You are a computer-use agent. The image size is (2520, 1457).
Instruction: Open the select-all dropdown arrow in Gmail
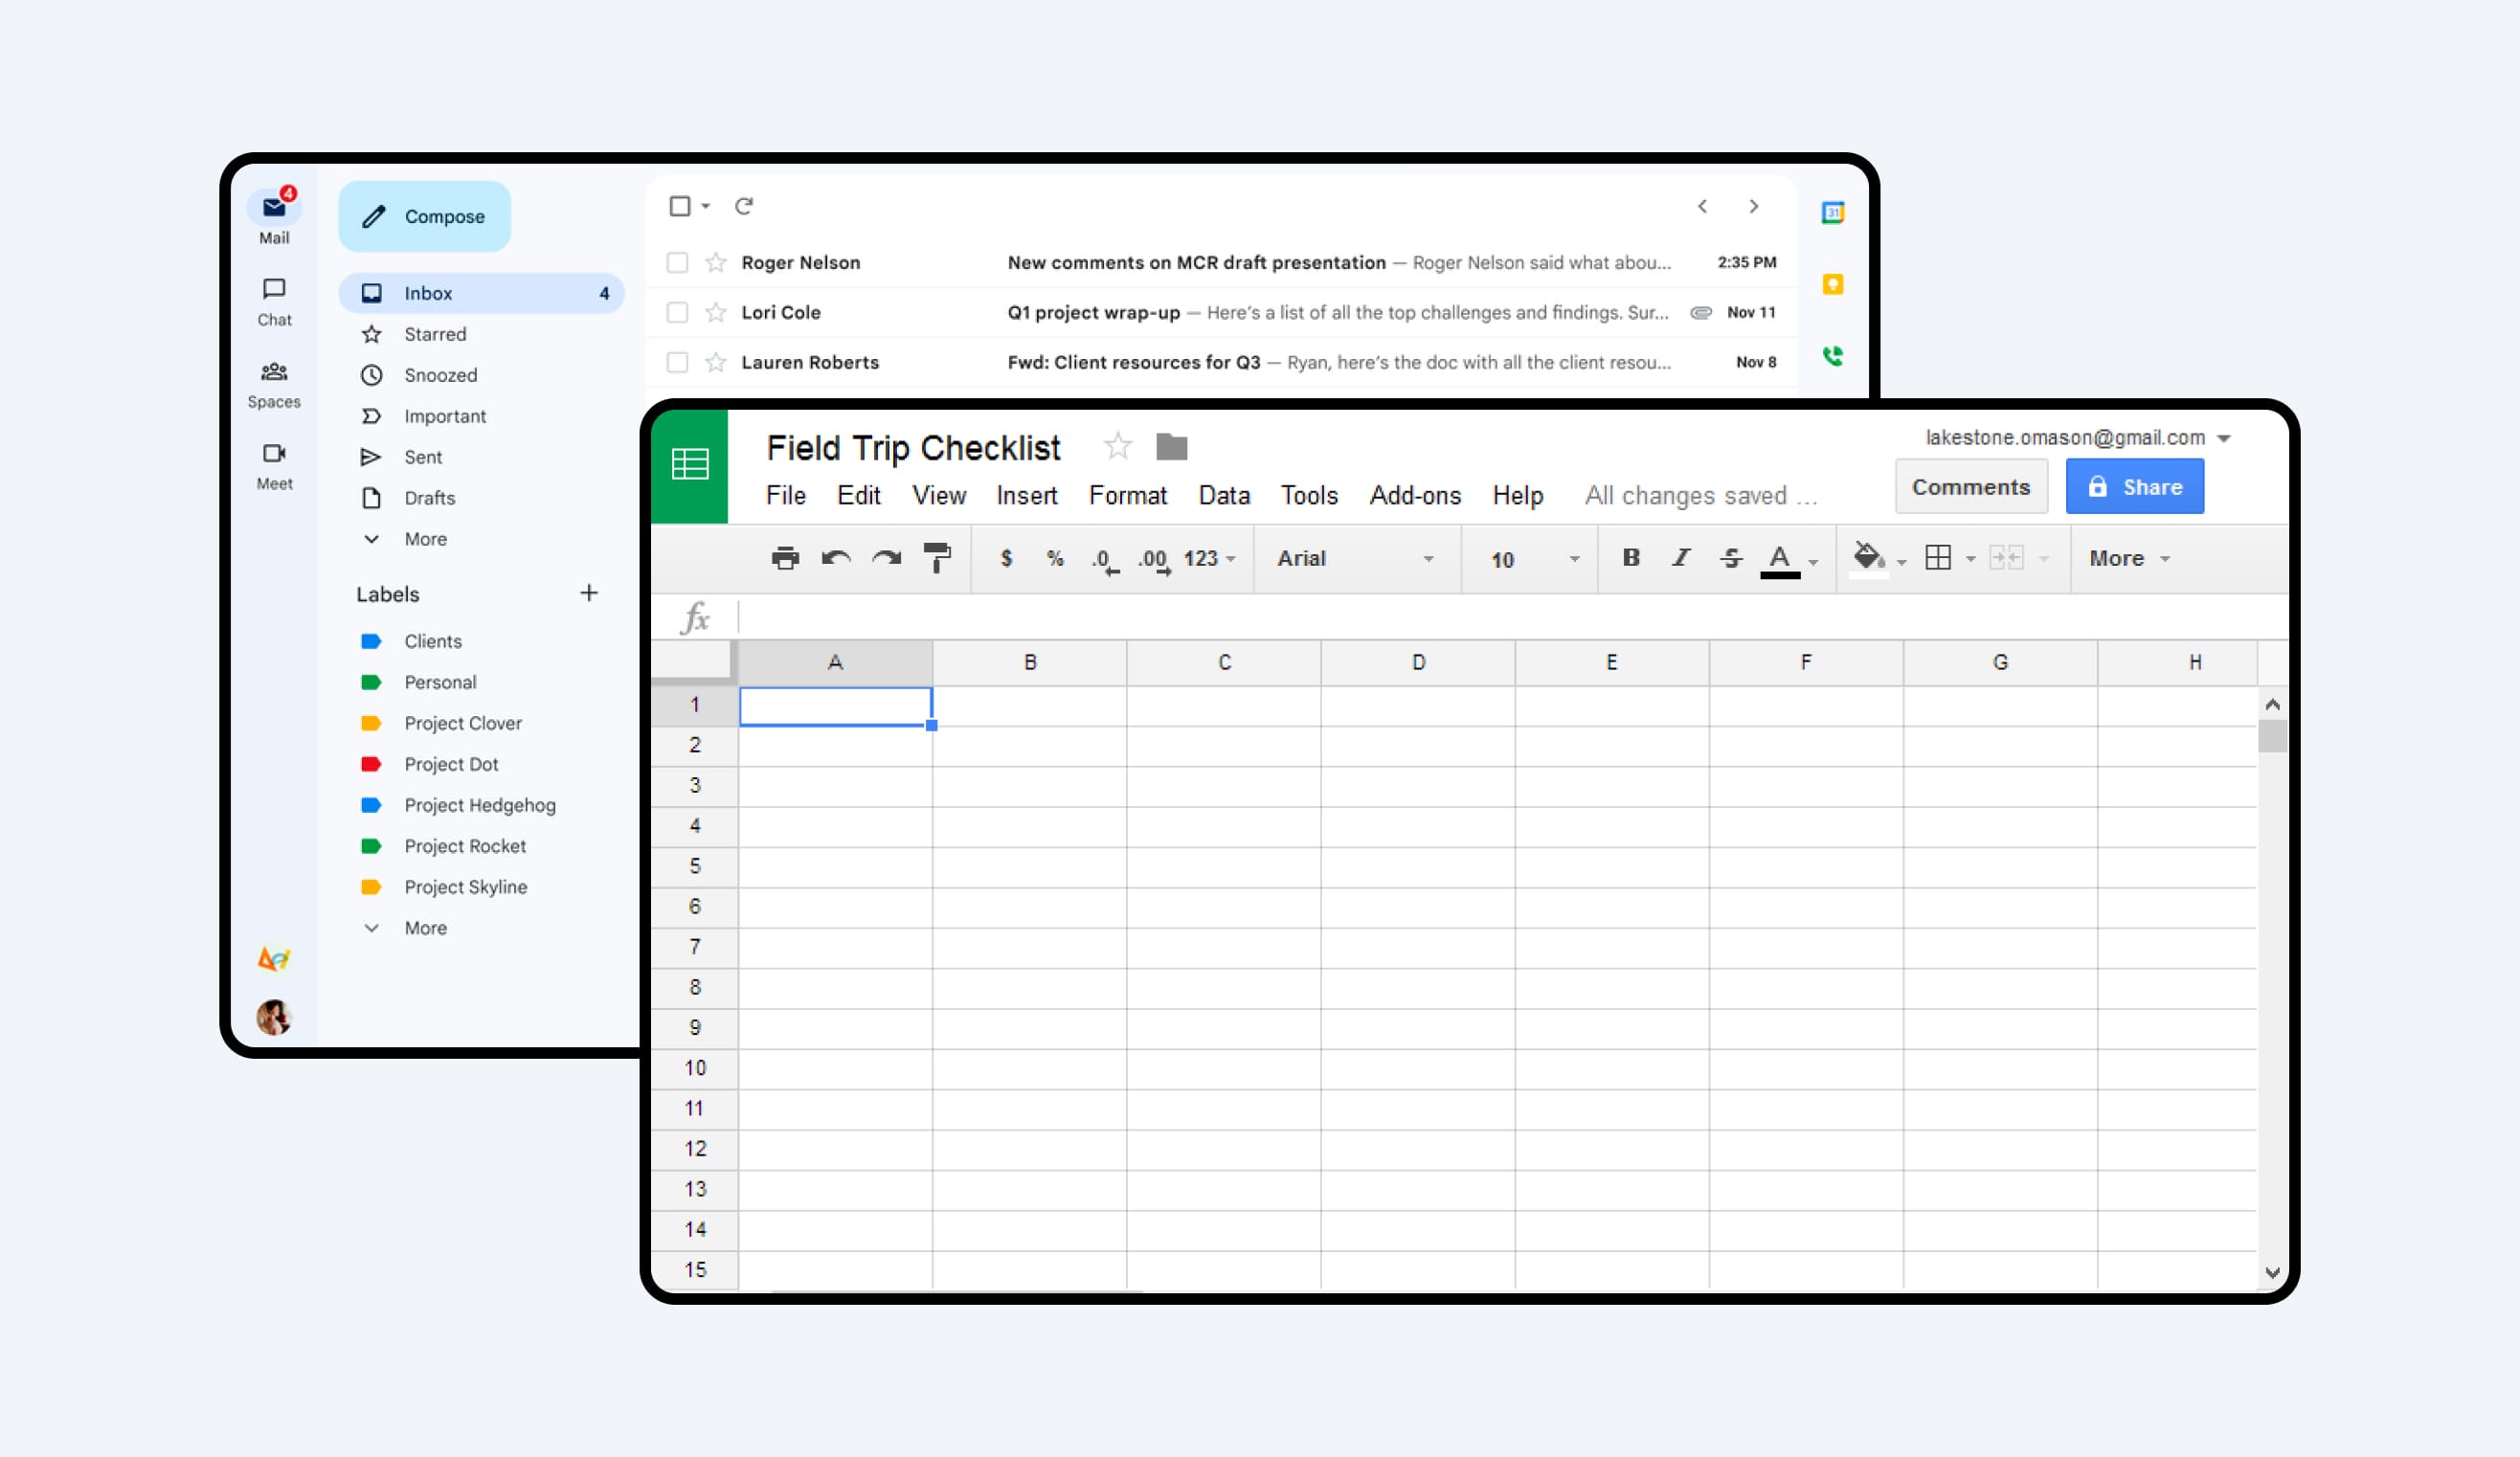[x=706, y=206]
